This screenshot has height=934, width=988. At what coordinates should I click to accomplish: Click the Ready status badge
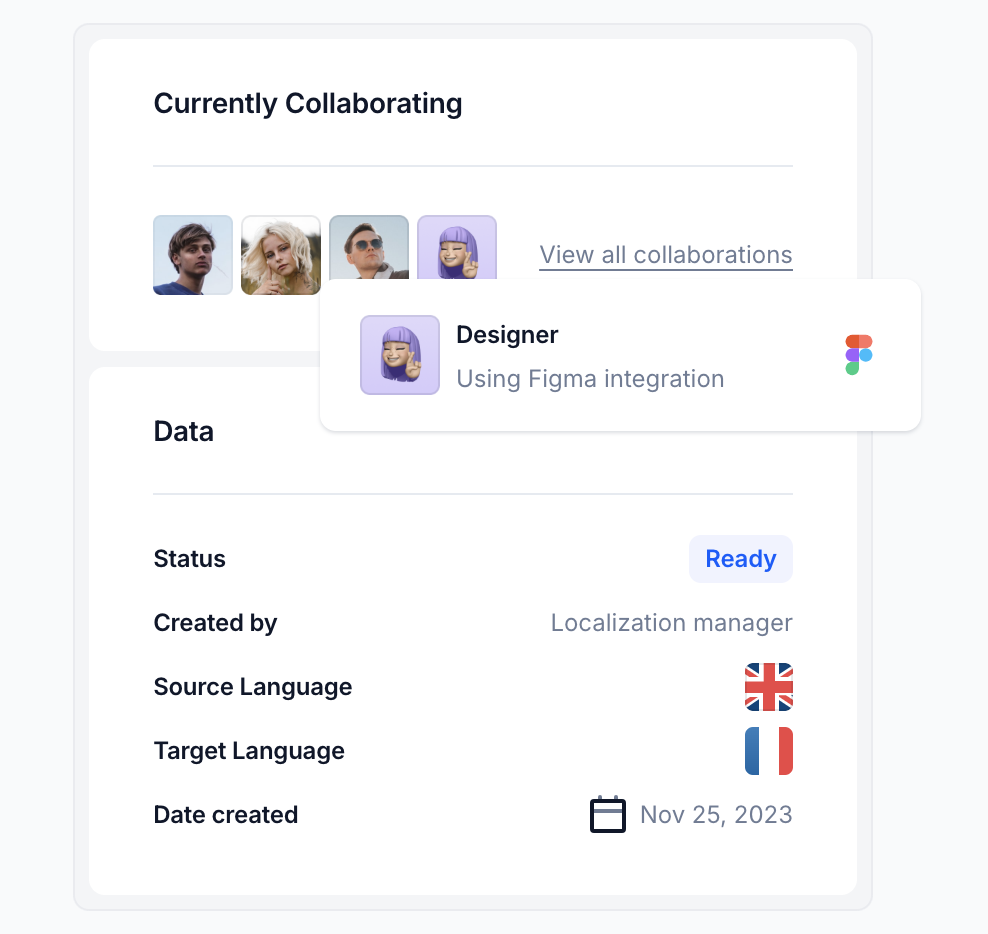click(741, 559)
